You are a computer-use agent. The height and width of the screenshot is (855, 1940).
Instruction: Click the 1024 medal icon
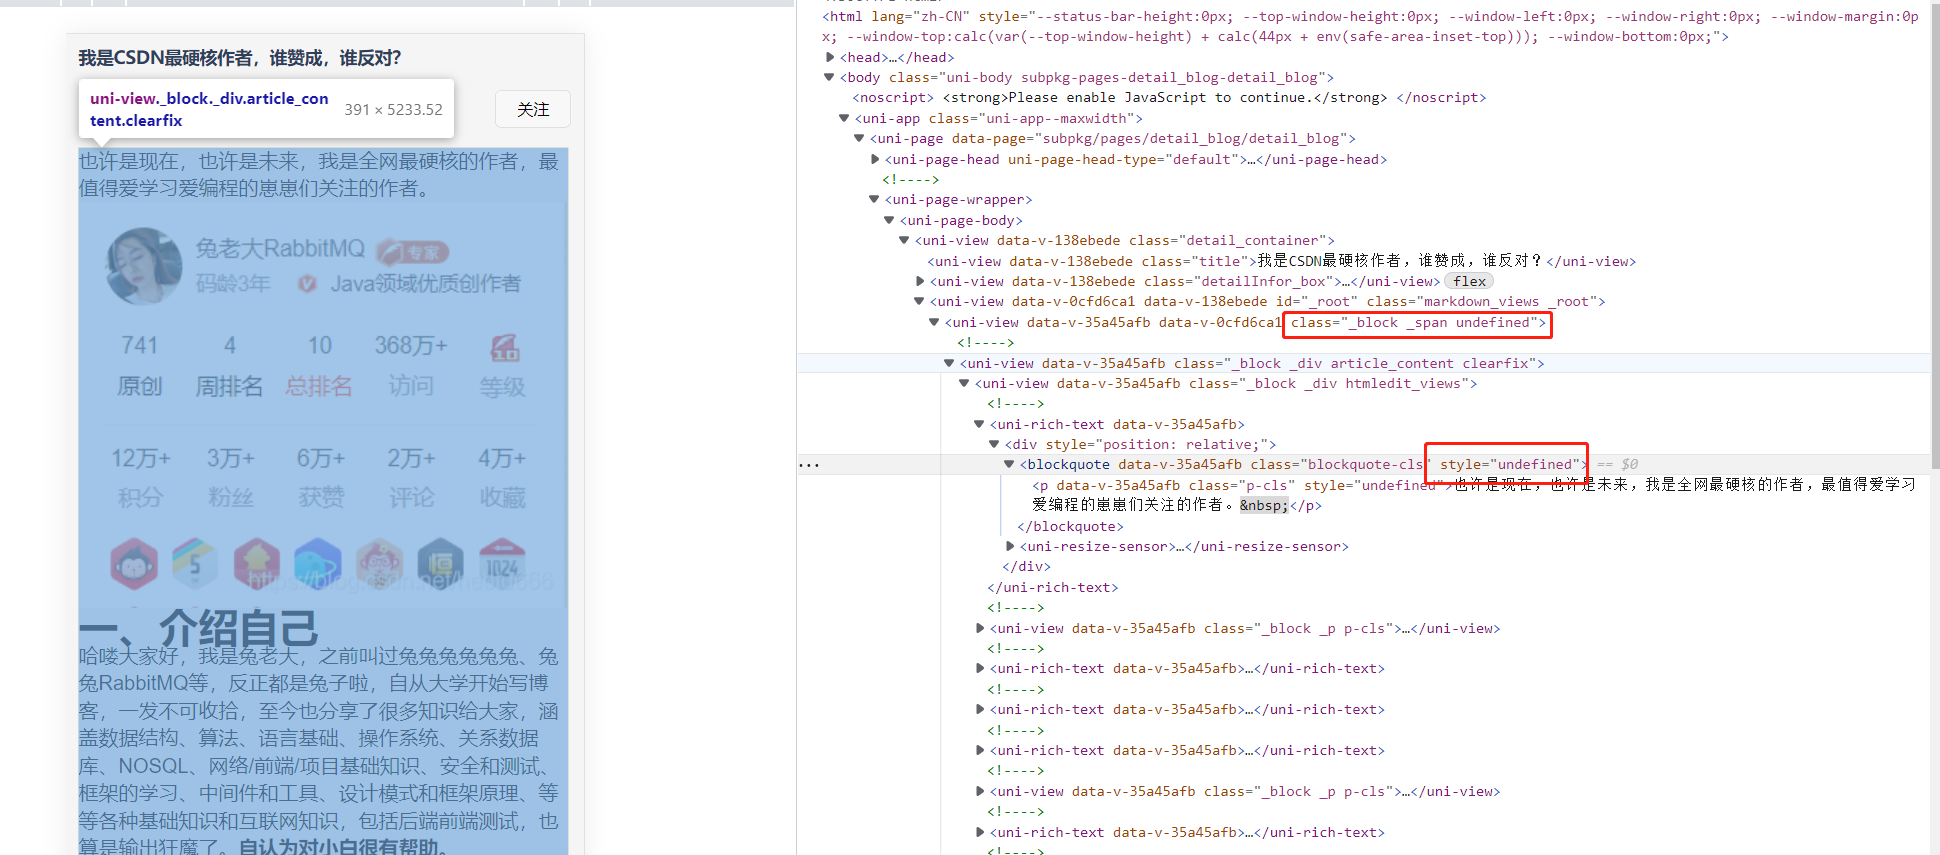tap(502, 563)
